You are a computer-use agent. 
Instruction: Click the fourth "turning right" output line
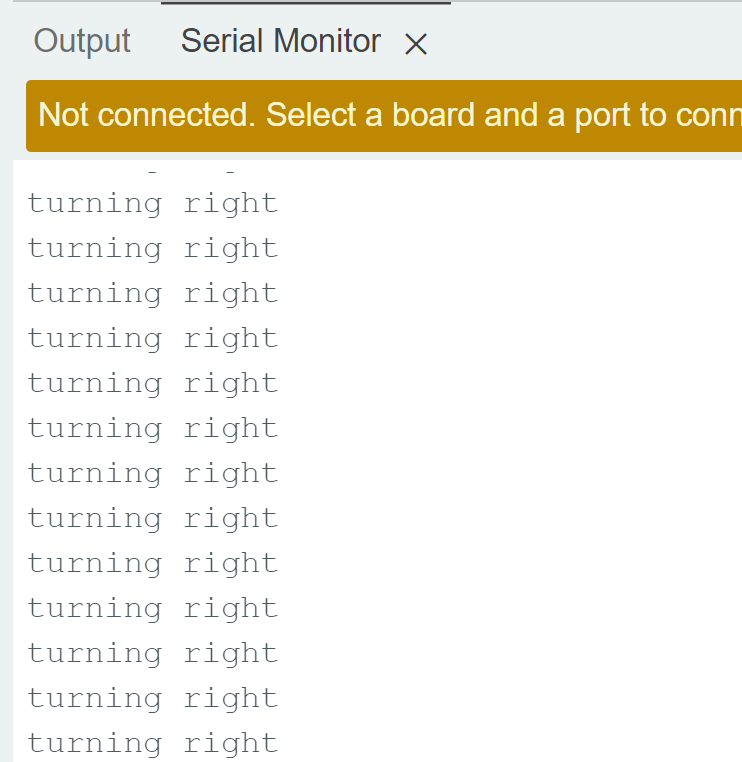[x=152, y=339]
